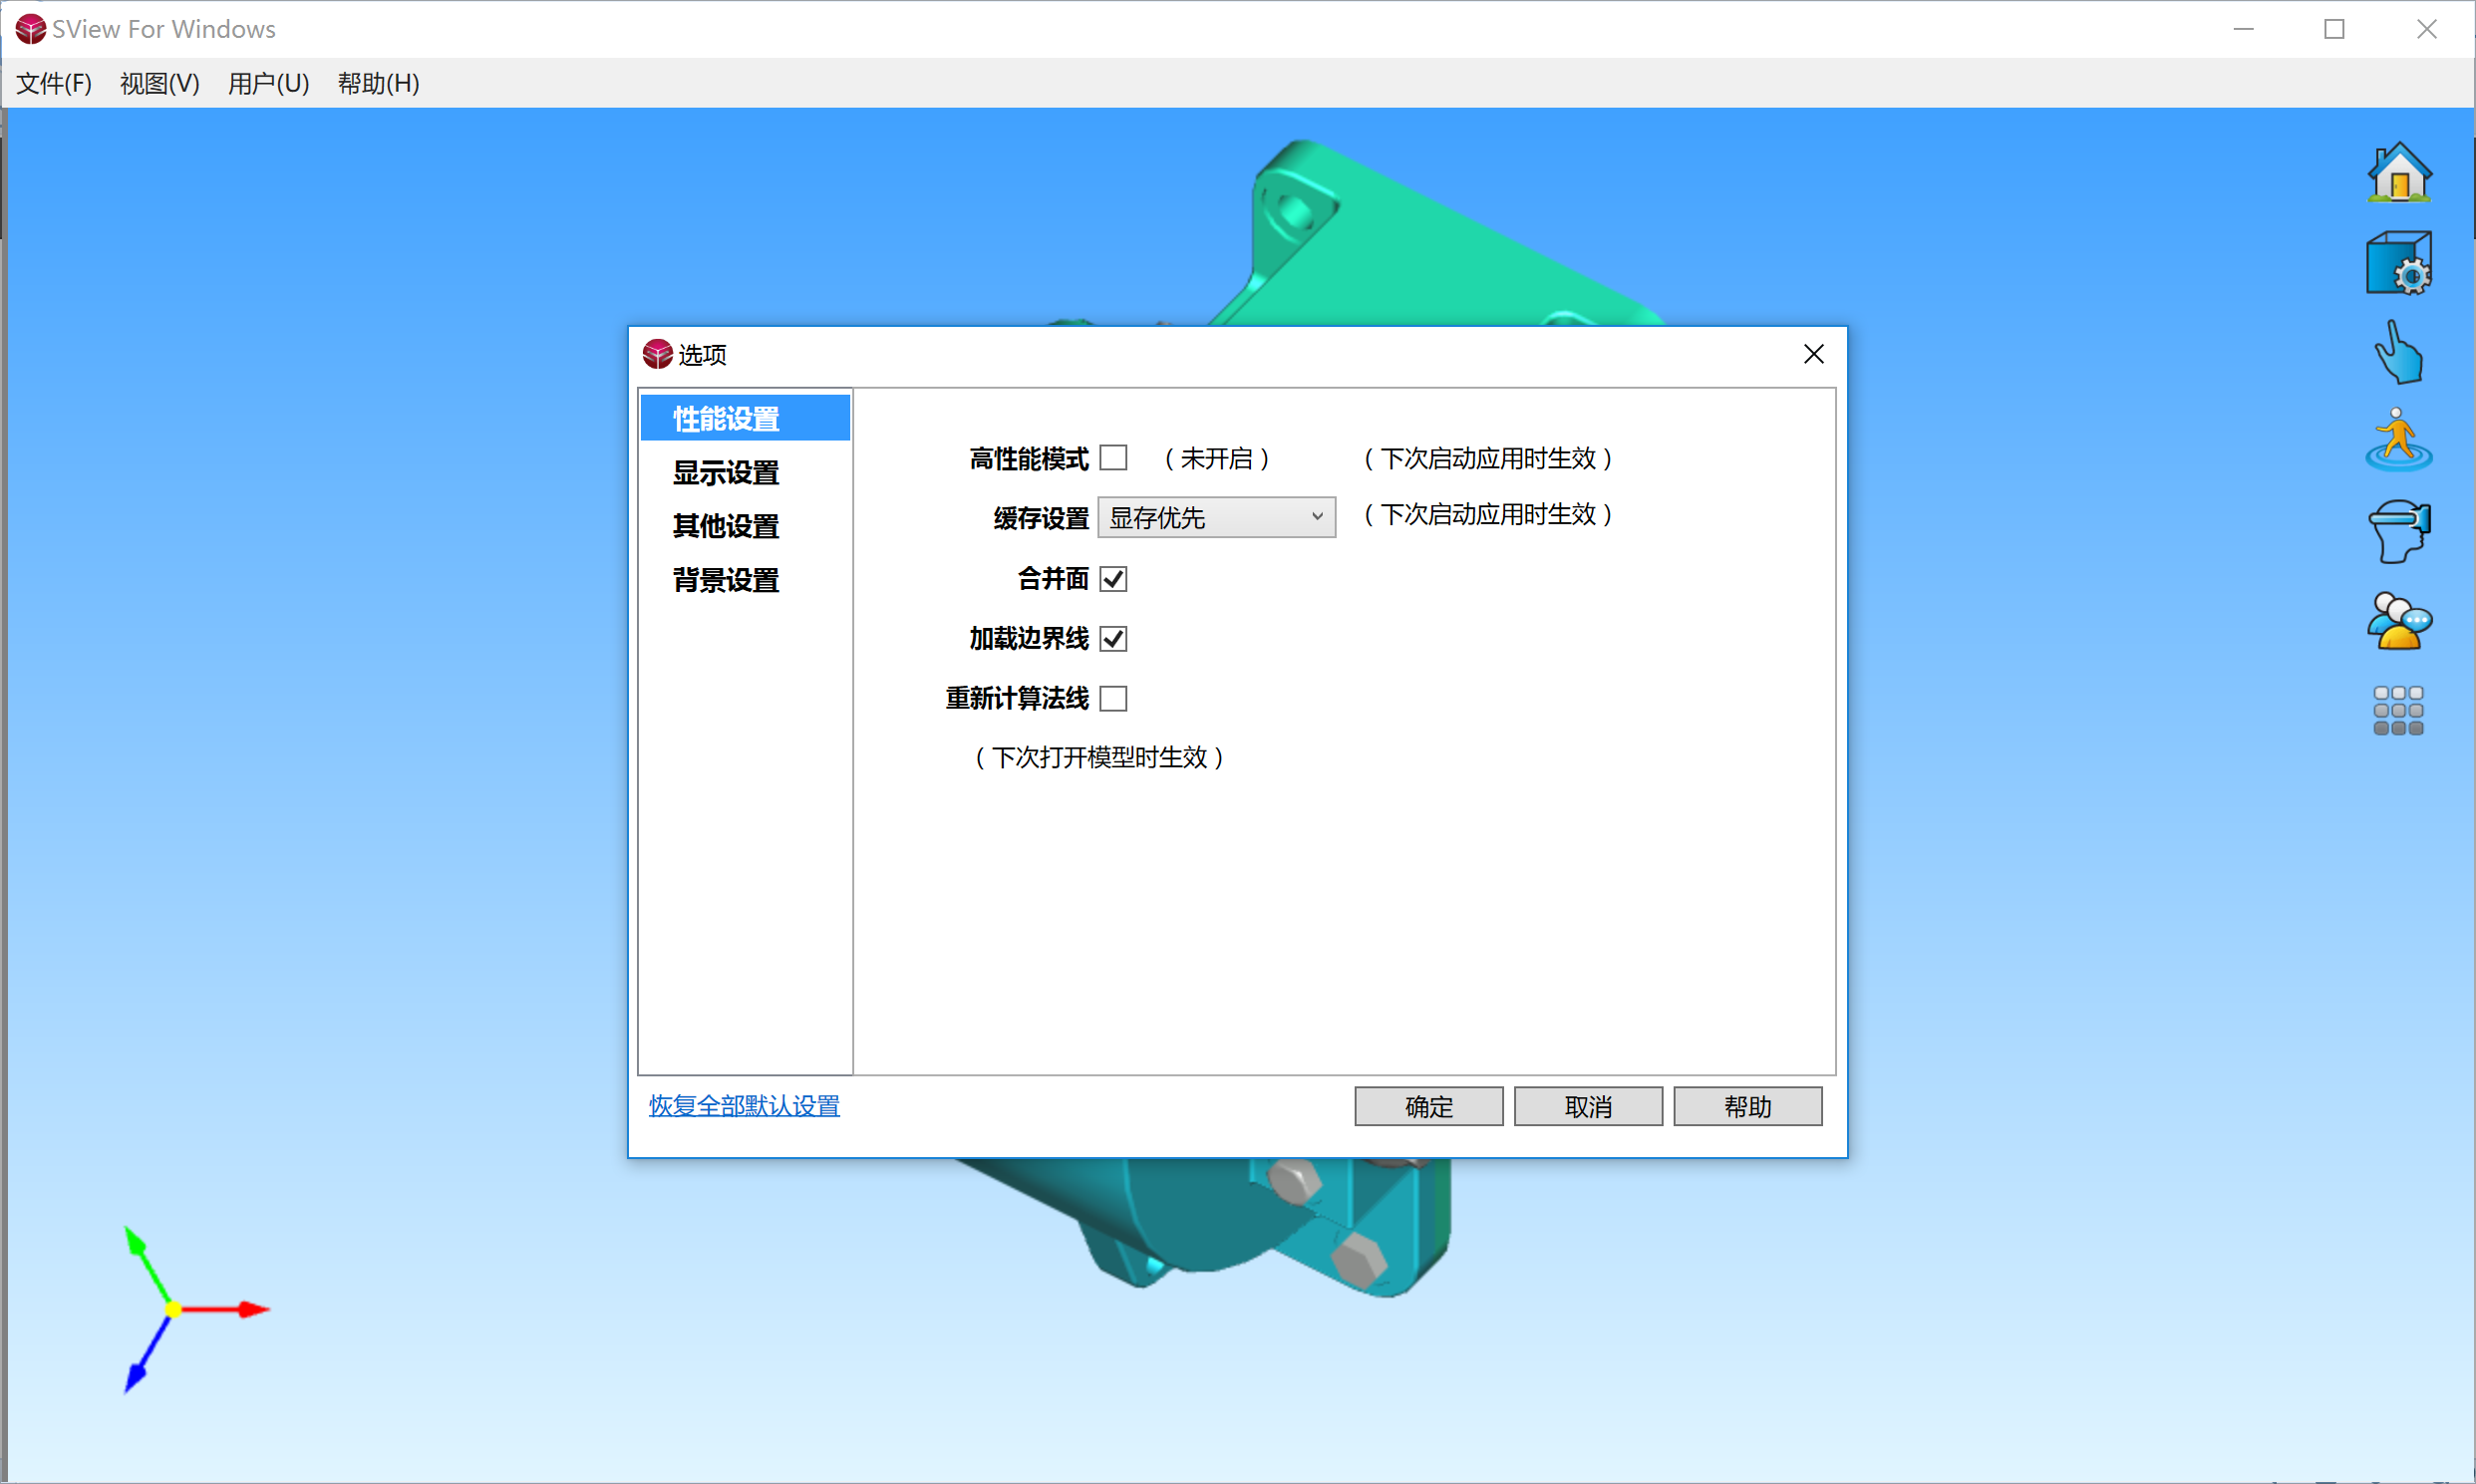The height and width of the screenshot is (1484, 2476).
Task: Click the SView logo in the main titlebar
Action: 30,29
